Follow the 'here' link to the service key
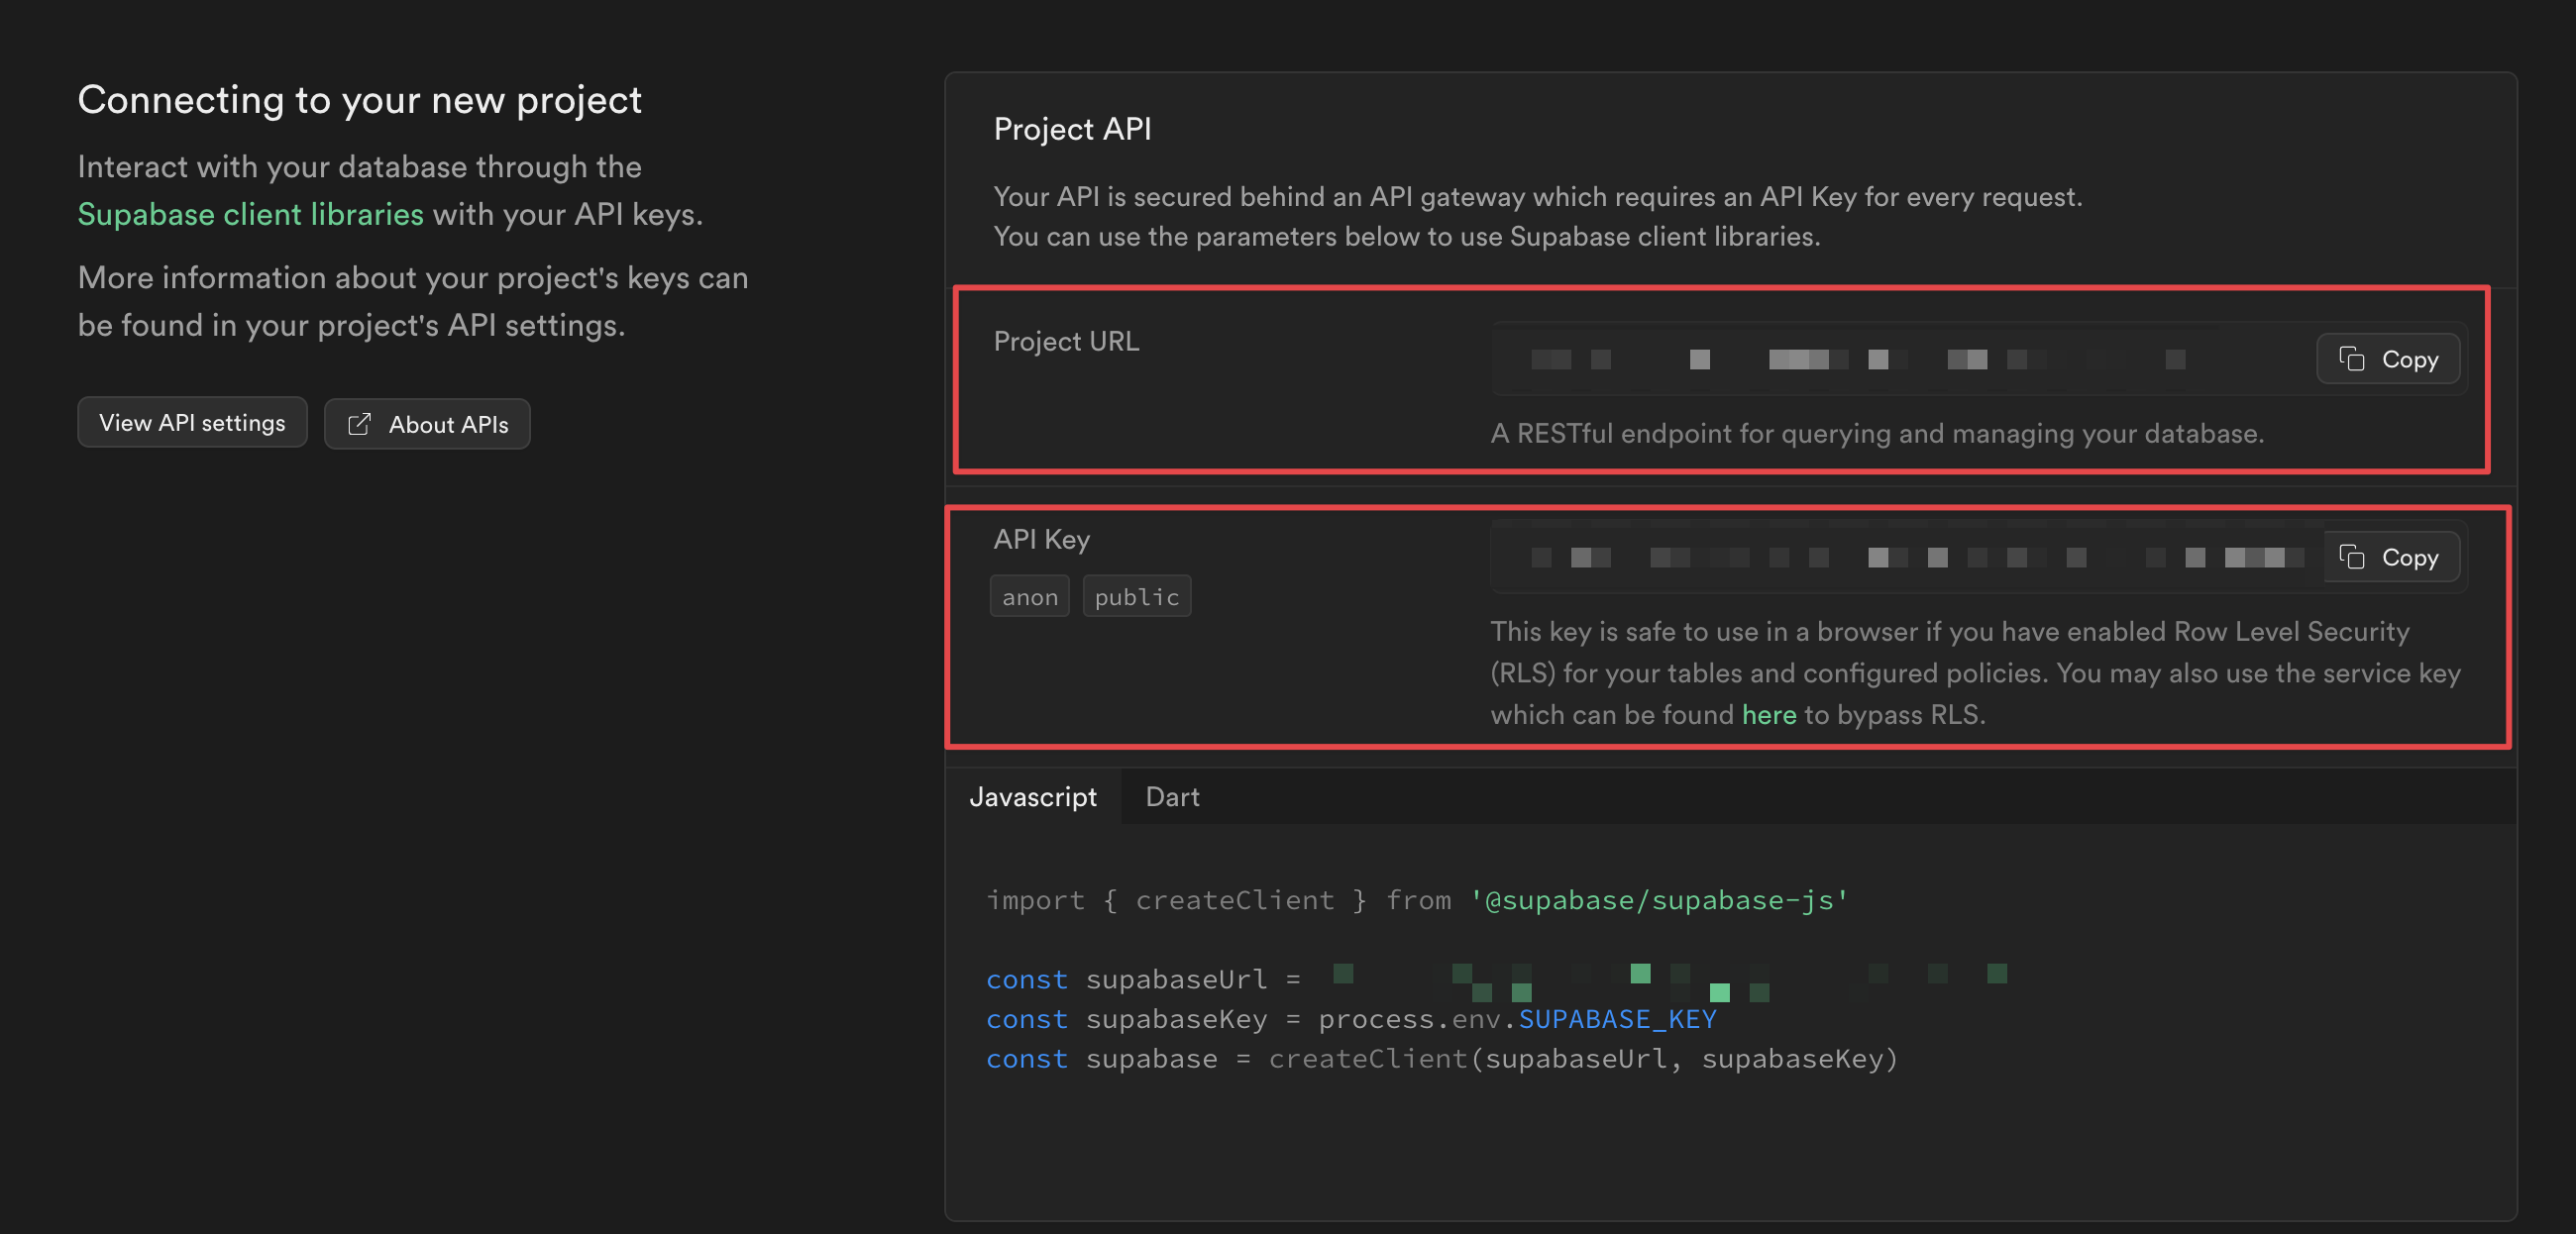The image size is (2576, 1234). click(x=1769, y=714)
